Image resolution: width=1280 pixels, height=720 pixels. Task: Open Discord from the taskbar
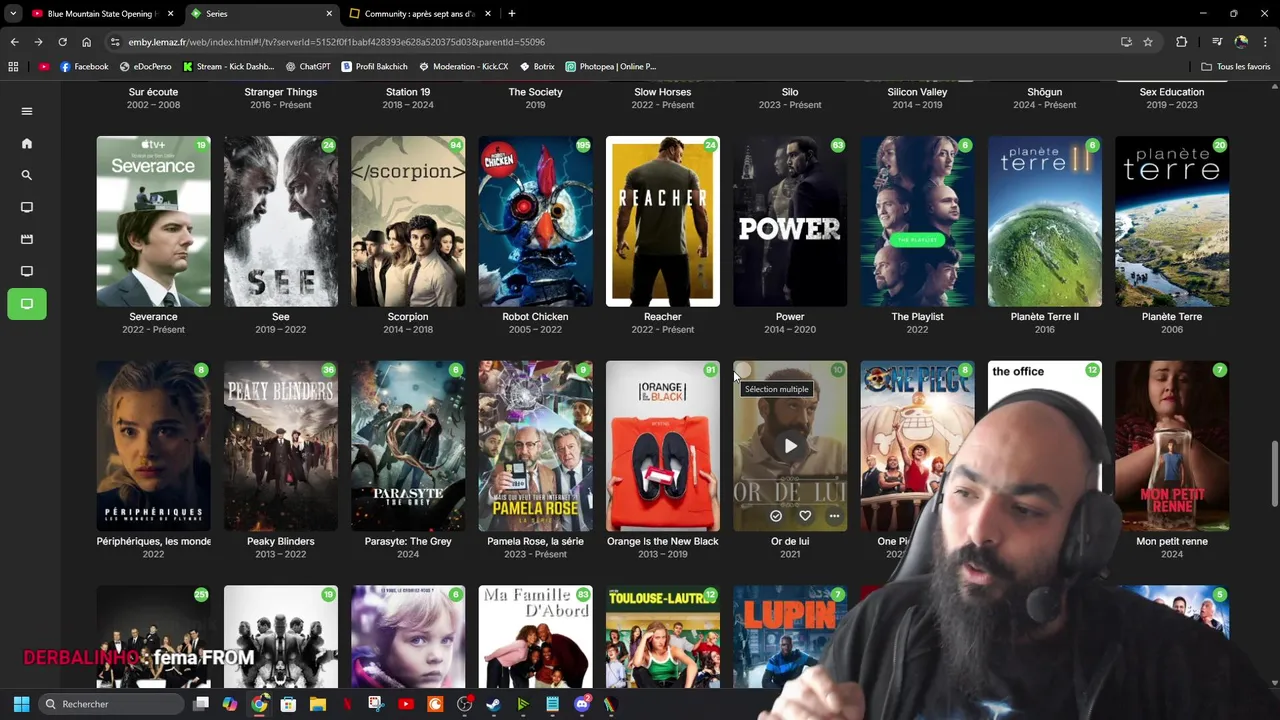582,704
